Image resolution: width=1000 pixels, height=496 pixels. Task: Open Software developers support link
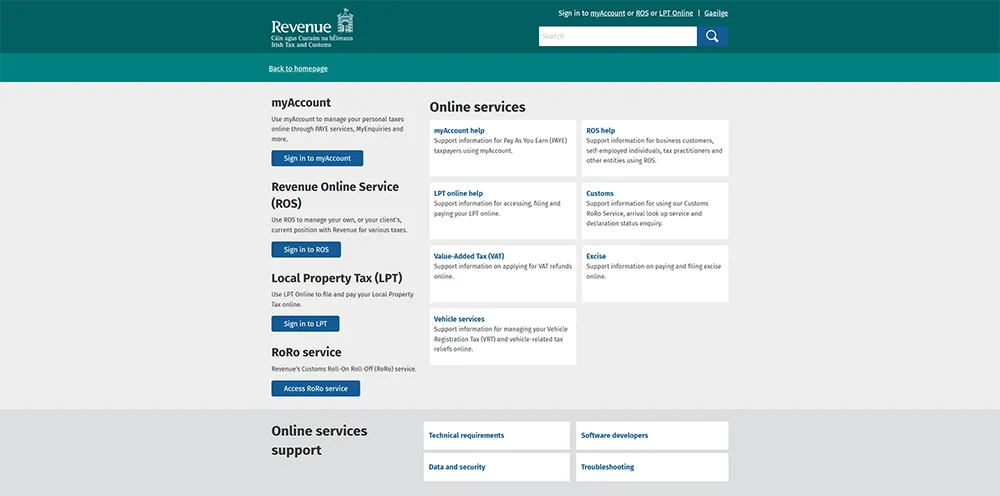(x=652, y=435)
